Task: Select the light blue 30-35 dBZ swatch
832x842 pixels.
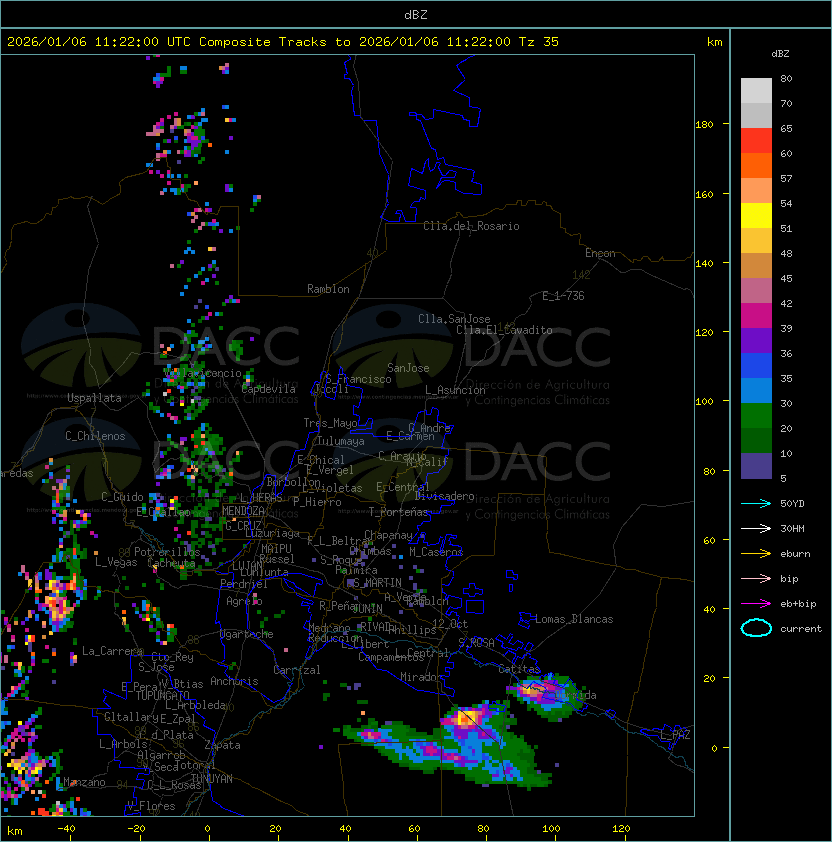Action: (x=756, y=391)
